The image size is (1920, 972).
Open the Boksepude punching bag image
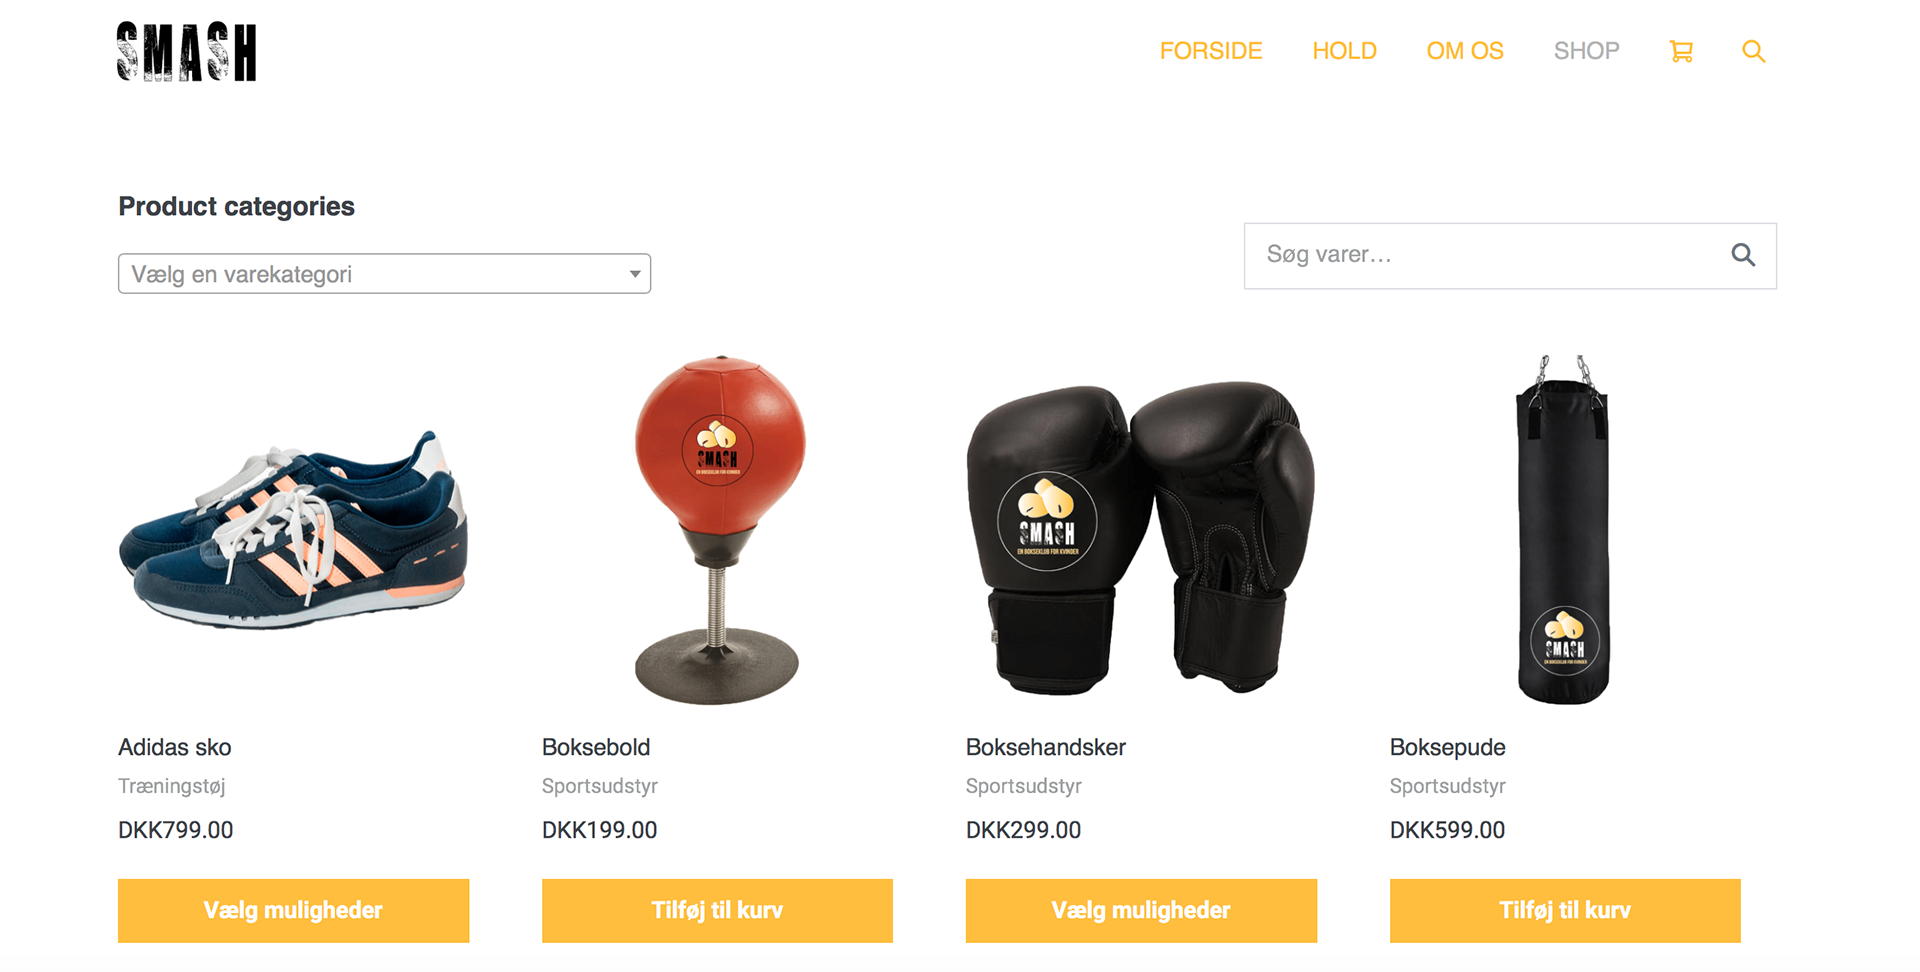point(1565,530)
